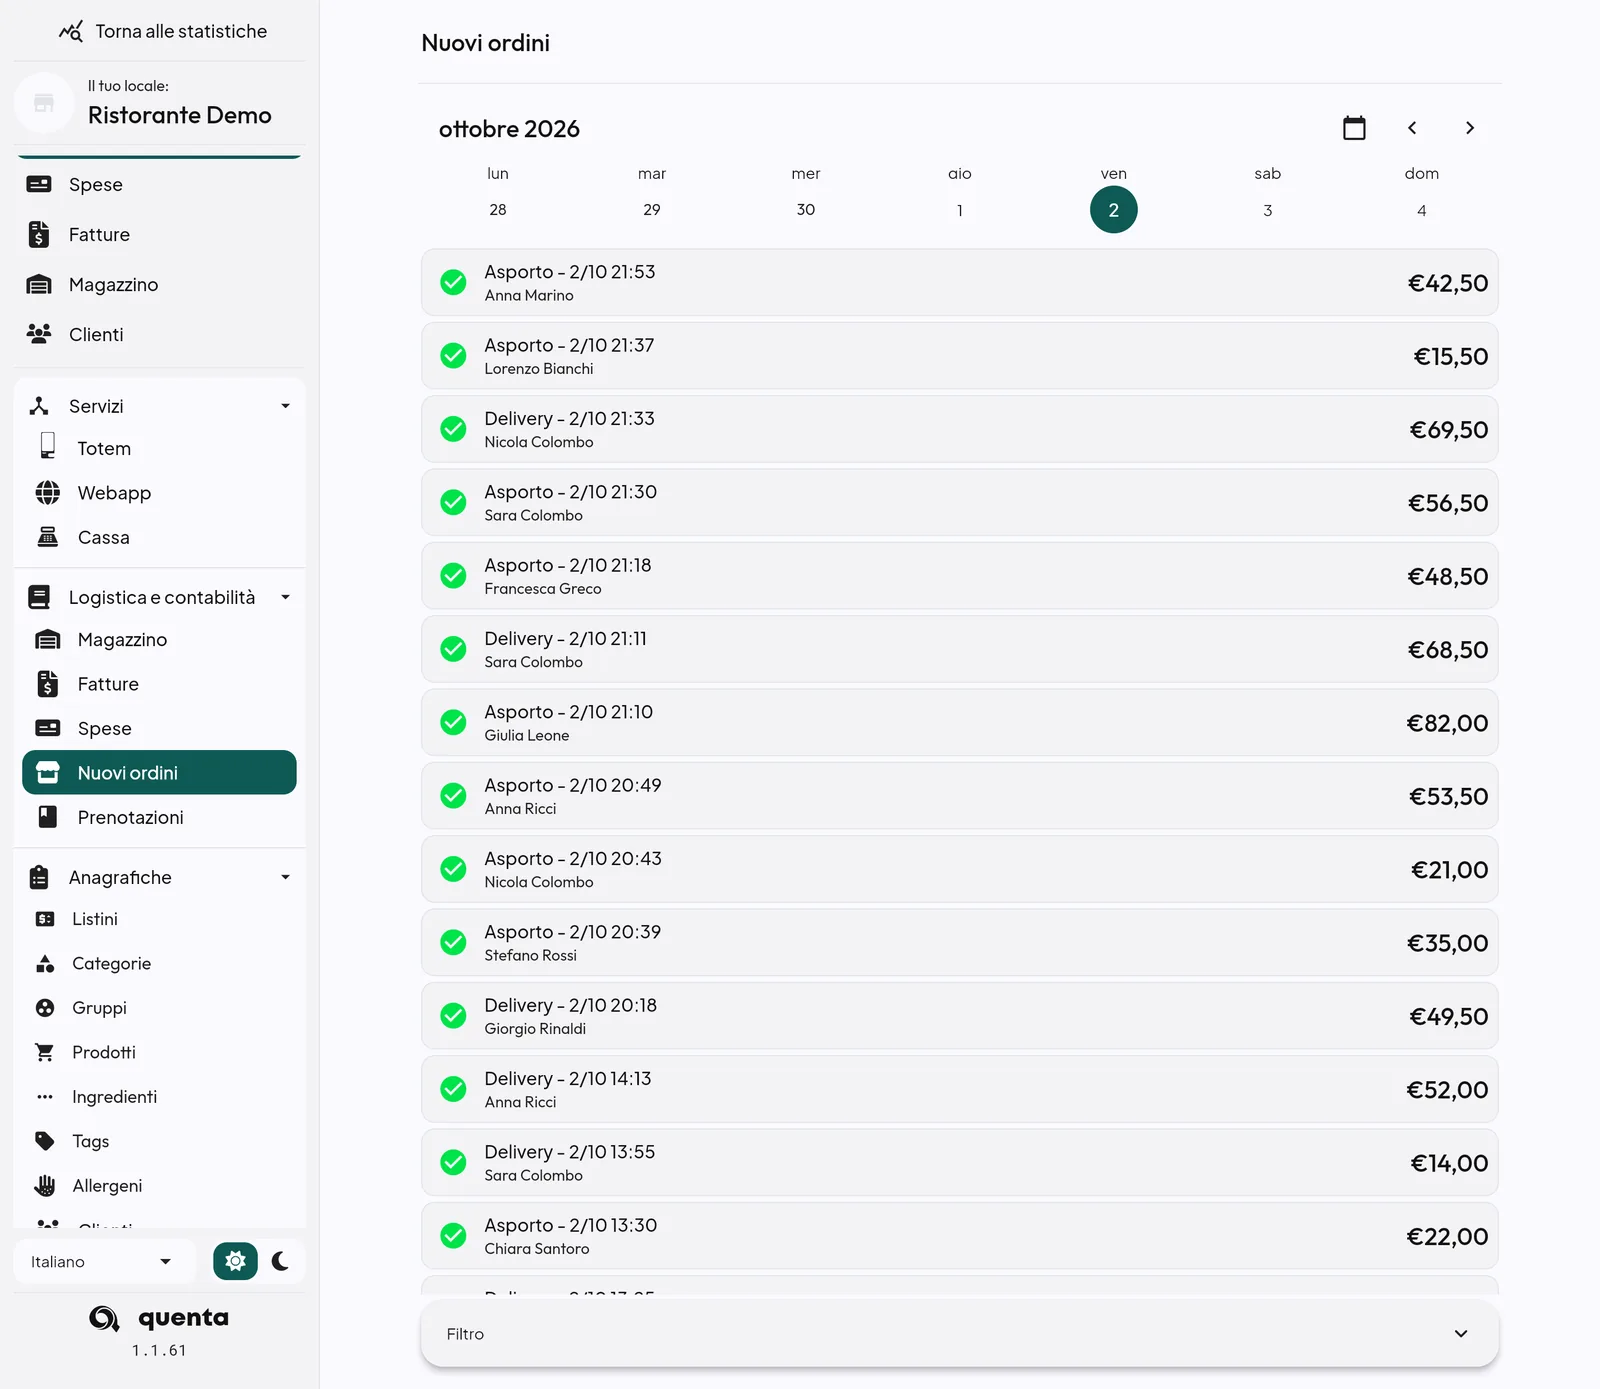Image resolution: width=1600 pixels, height=1389 pixels.
Task: Go to next week arrow
Action: [1469, 128]
